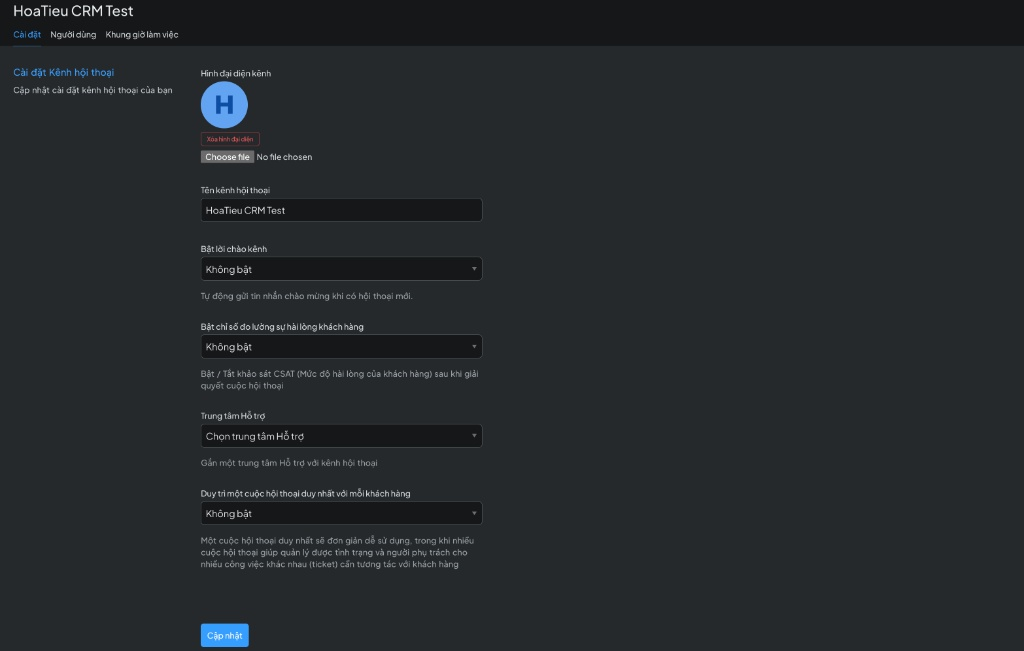Open the Cài đặt tab

tap(27, 35)
